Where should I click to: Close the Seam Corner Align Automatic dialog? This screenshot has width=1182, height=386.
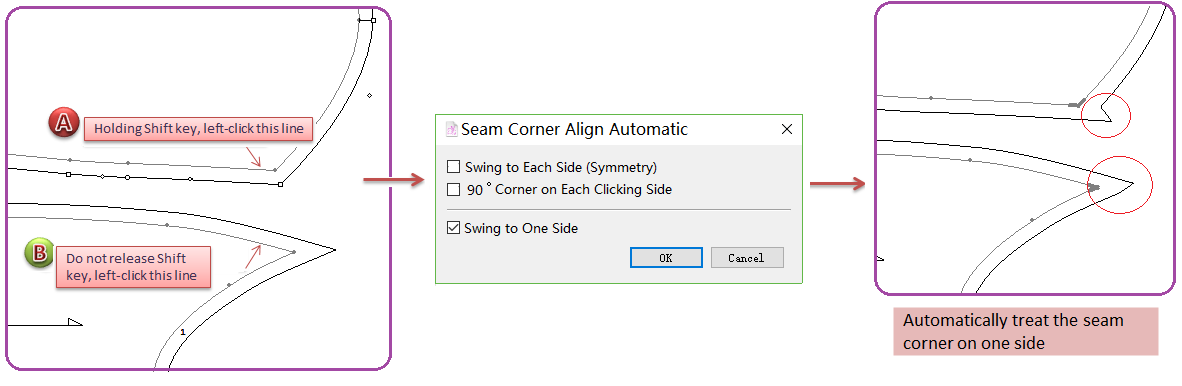(x=786, y=130)
